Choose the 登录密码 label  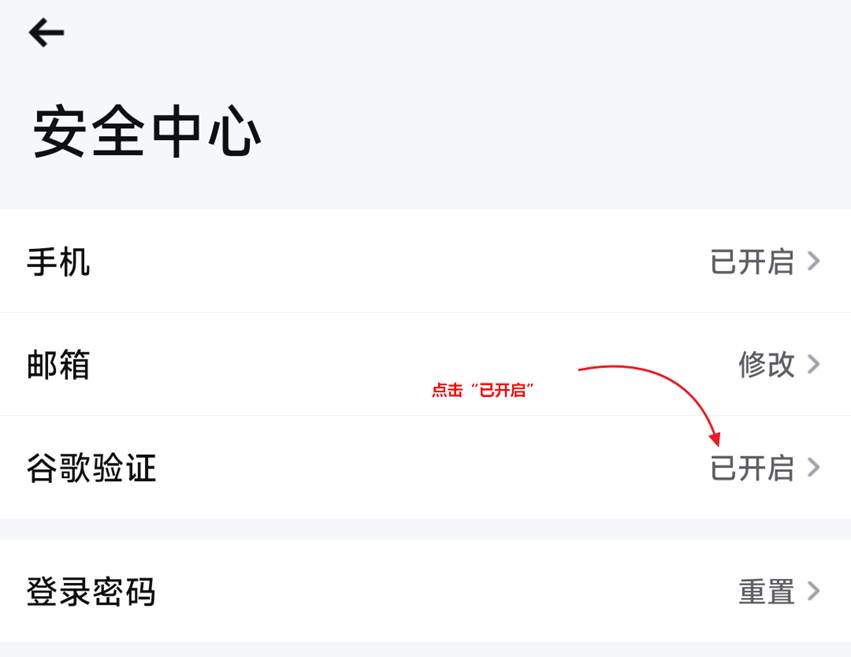click(x=92, y=592)
